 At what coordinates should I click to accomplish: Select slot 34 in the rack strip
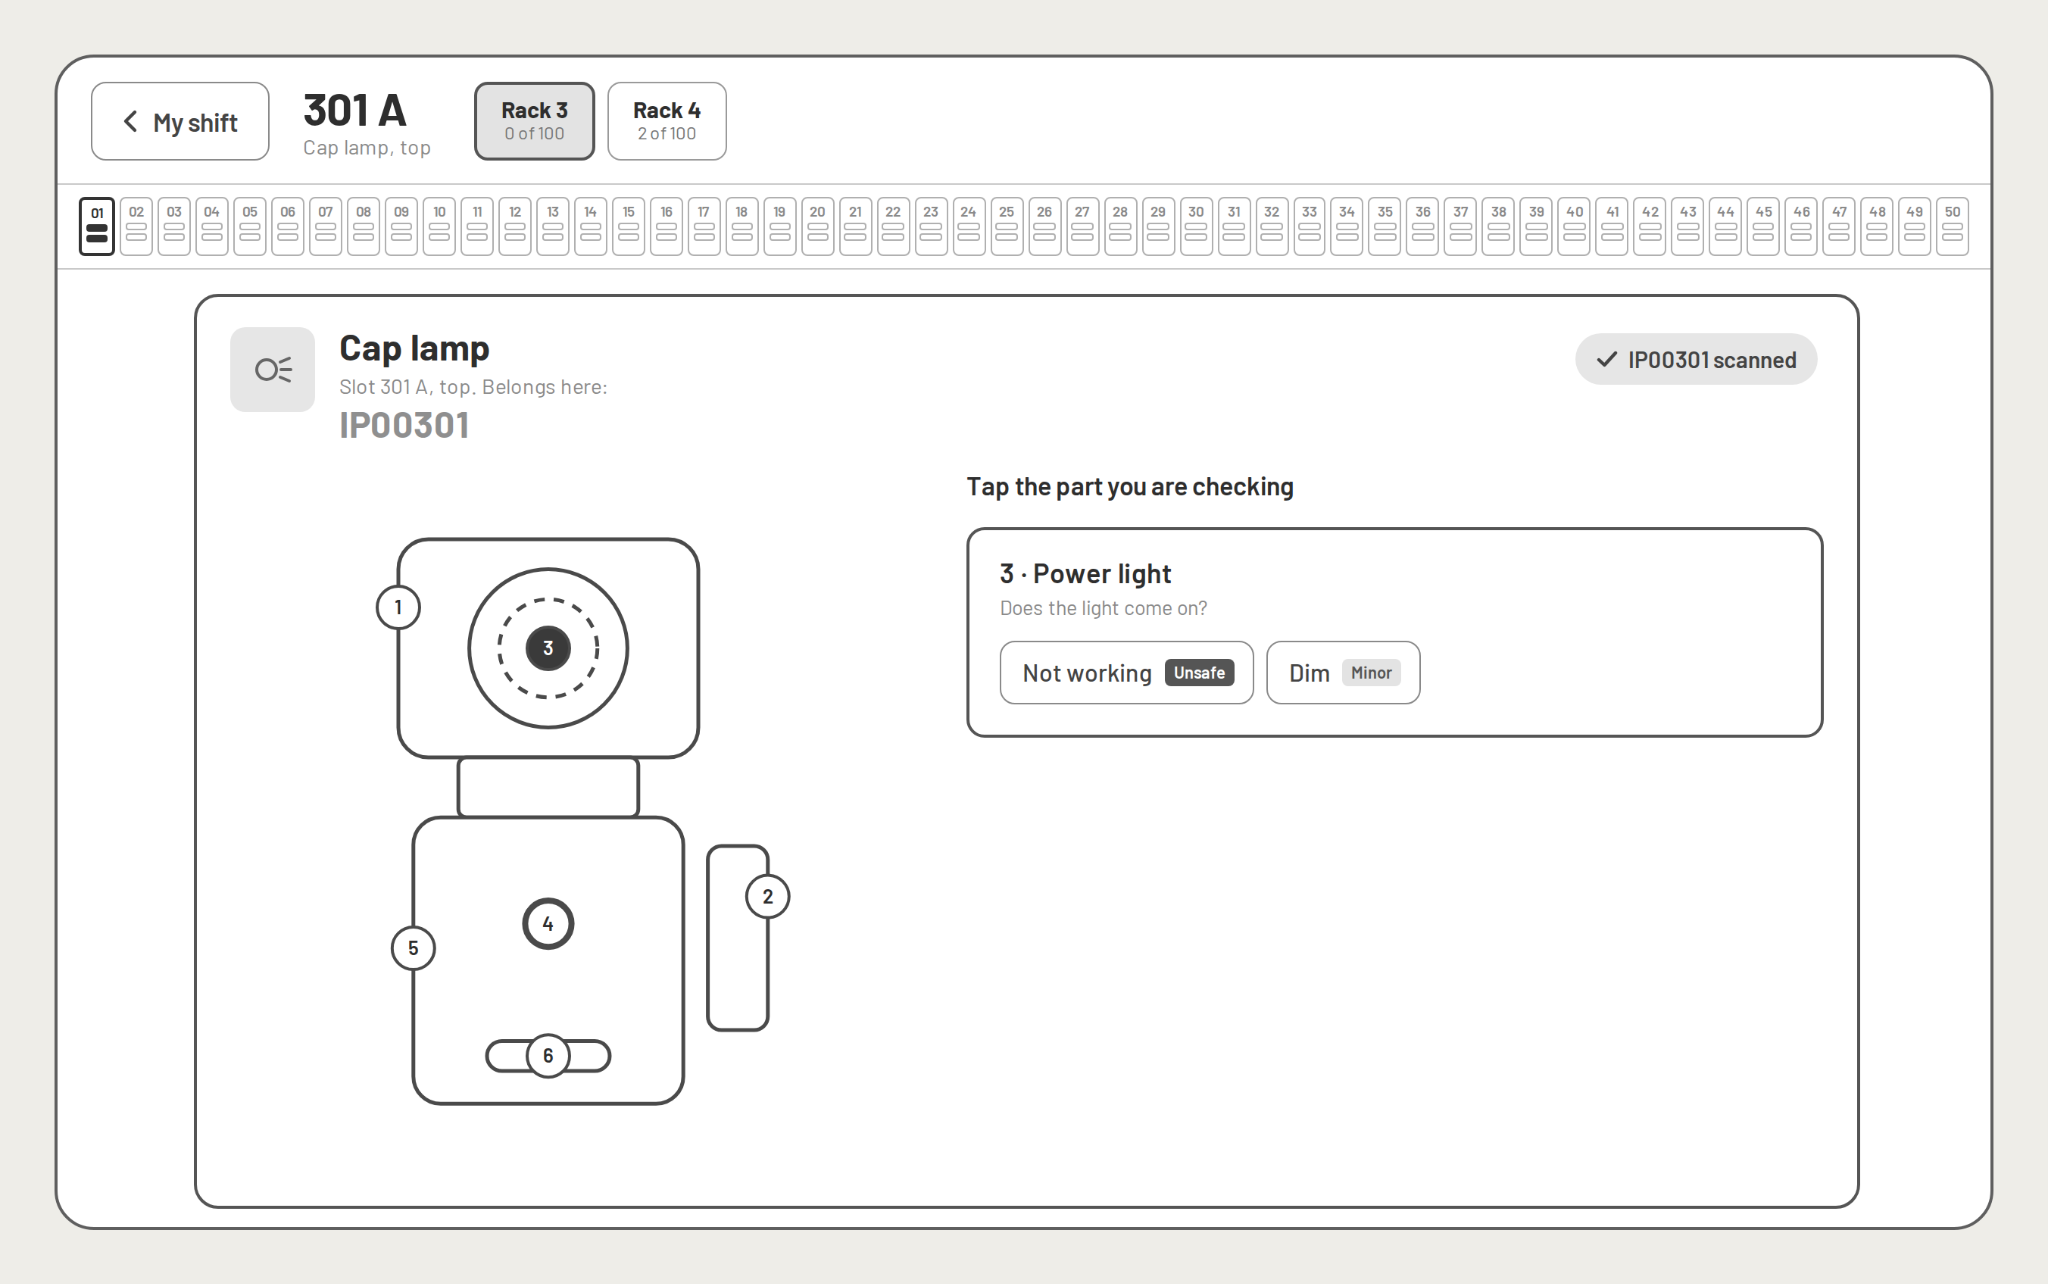1348,226
